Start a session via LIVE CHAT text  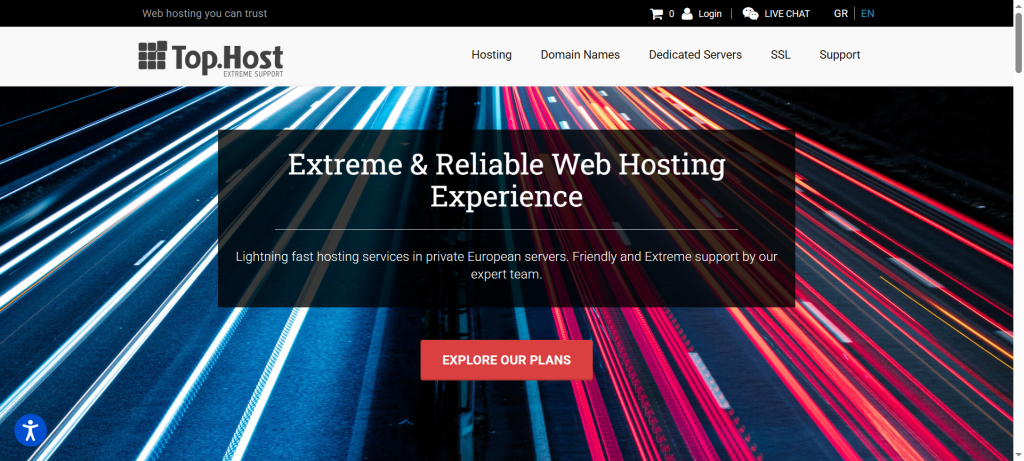point(787,14)
